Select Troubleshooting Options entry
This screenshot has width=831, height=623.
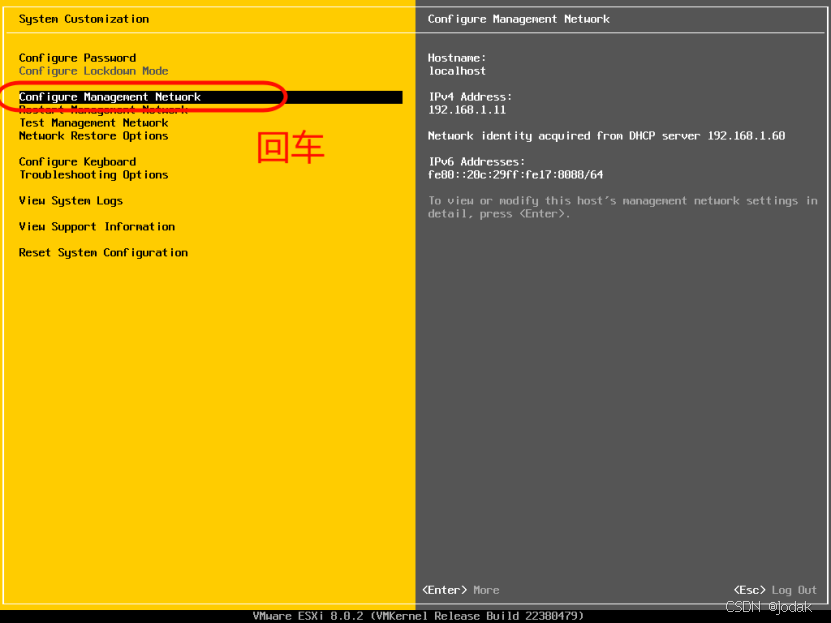pos(93,175)
